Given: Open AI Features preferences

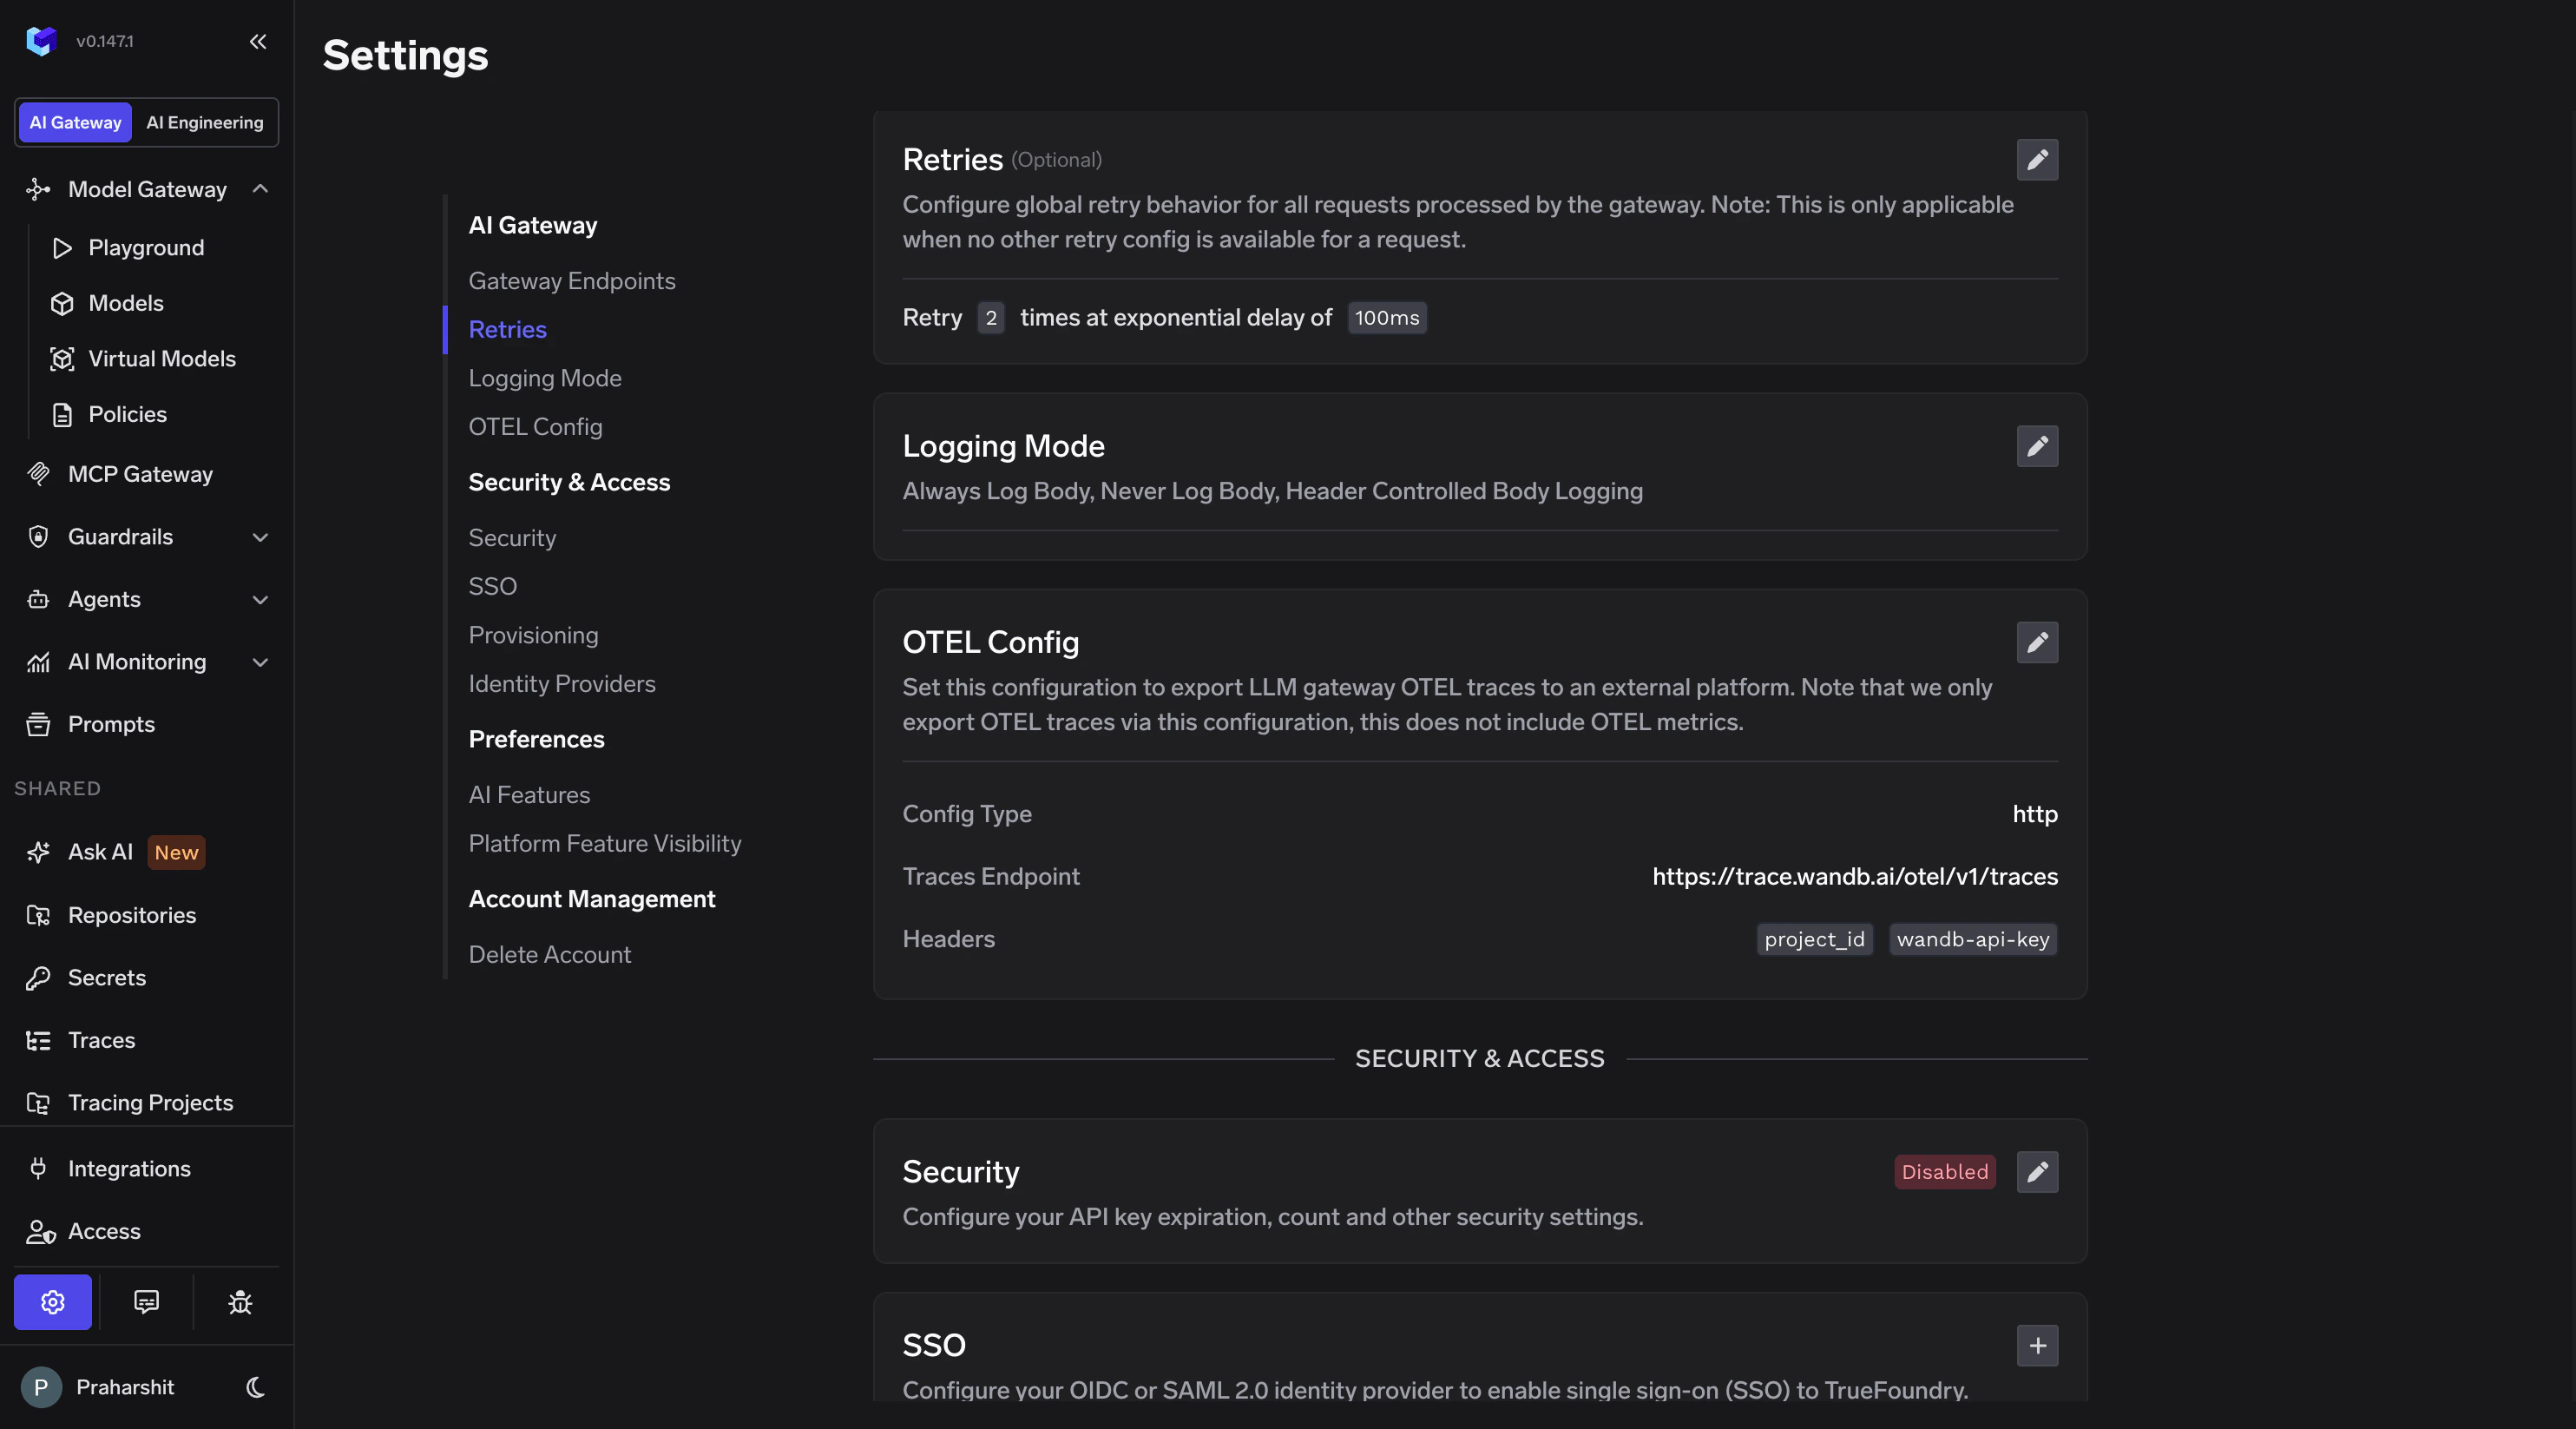Looking at the screenshot, I should point(529,795).
